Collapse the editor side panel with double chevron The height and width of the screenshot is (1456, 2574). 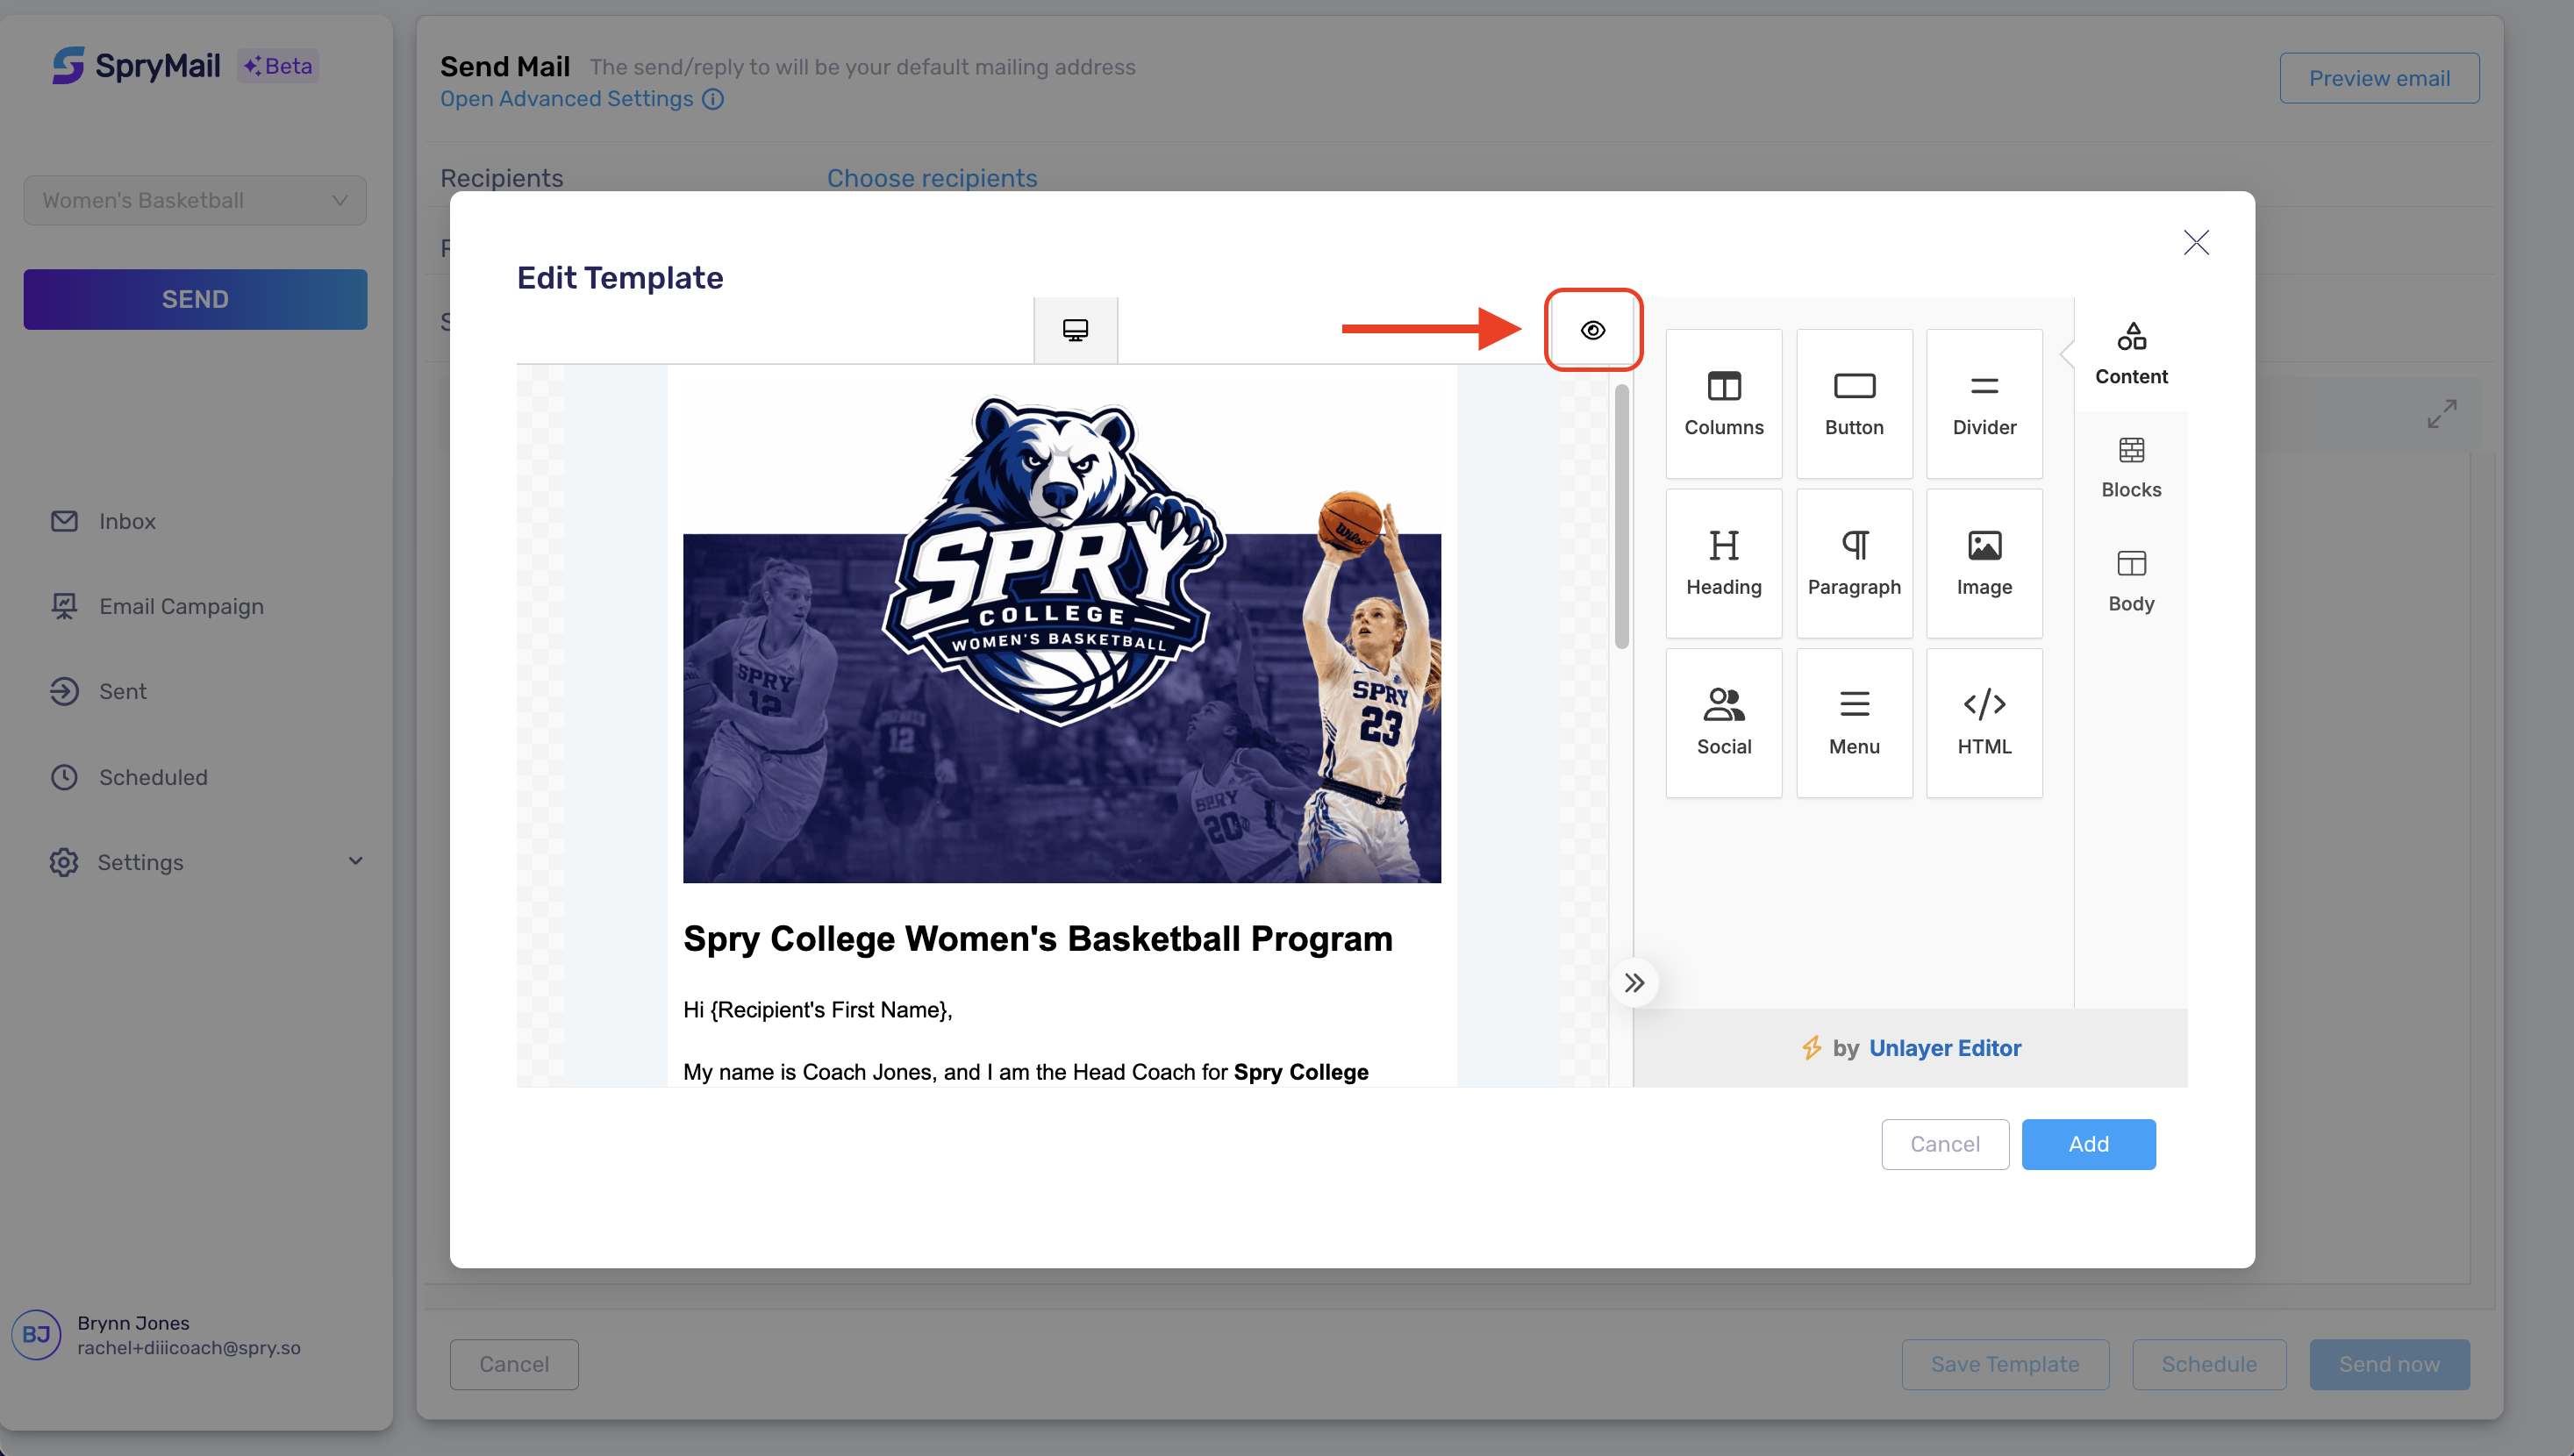tap(1634, 982)
